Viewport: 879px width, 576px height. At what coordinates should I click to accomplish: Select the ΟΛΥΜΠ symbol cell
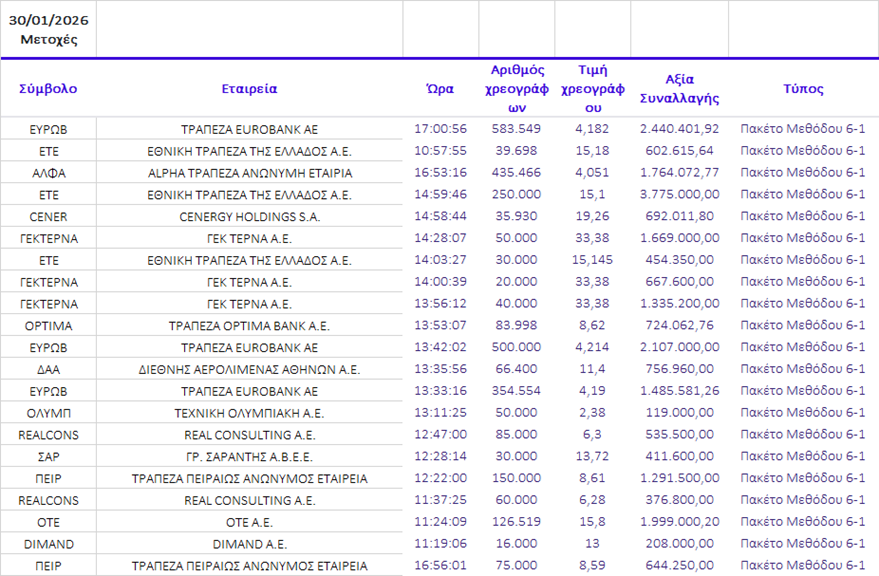click(48, 413)
